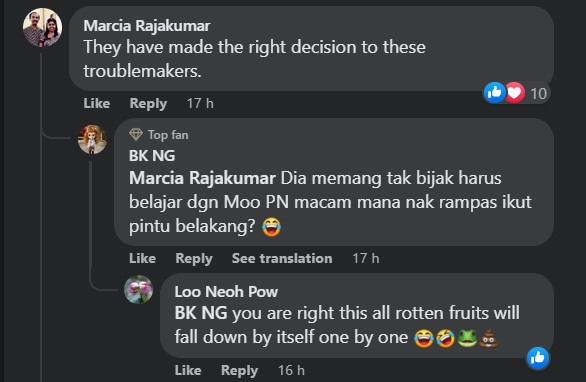586x382 pixels.
Task: Click the 16 h timestamp on last reply
Action: point(291,370)
